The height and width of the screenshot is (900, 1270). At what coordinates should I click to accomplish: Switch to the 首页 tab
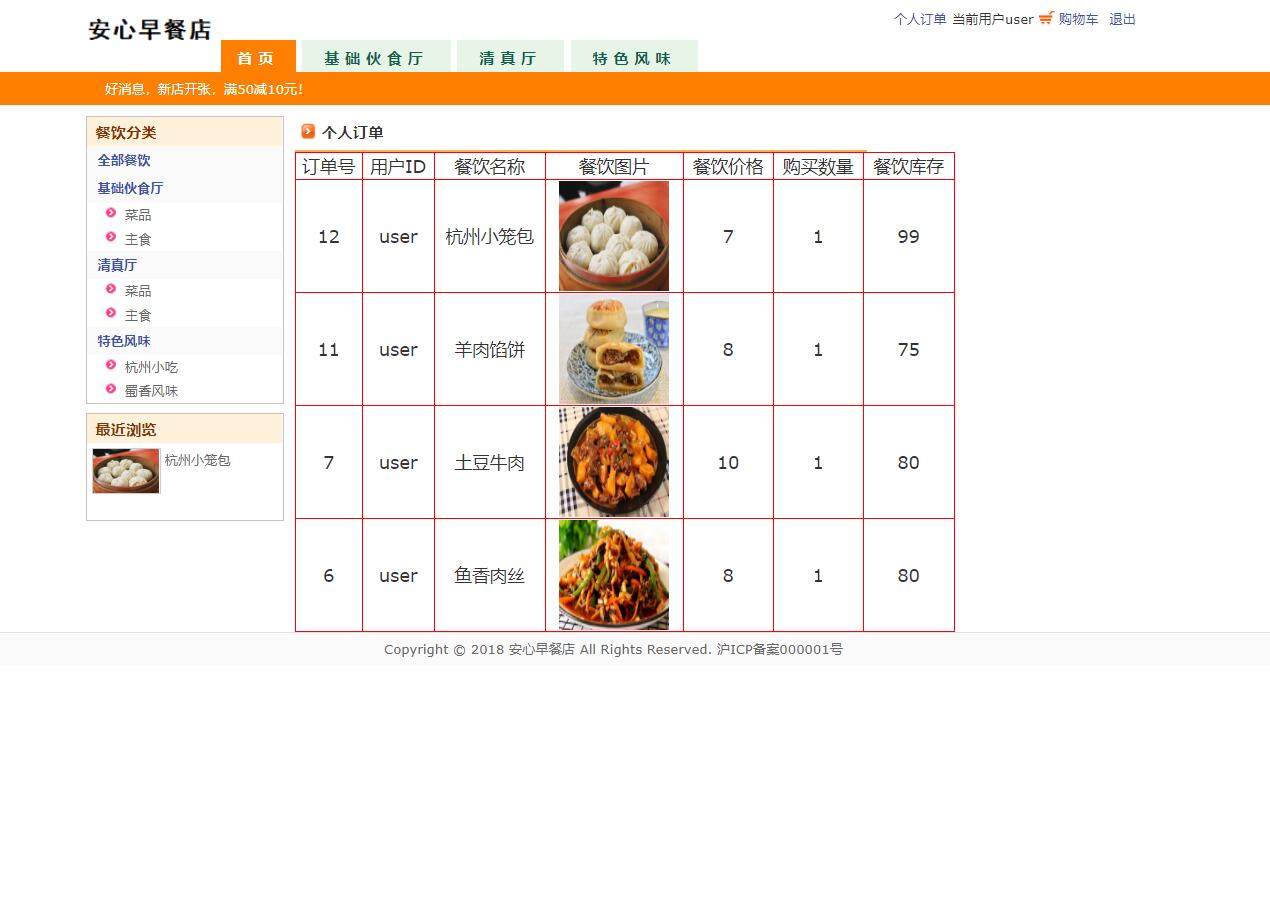pyautogui.click(x=257, y=57)
